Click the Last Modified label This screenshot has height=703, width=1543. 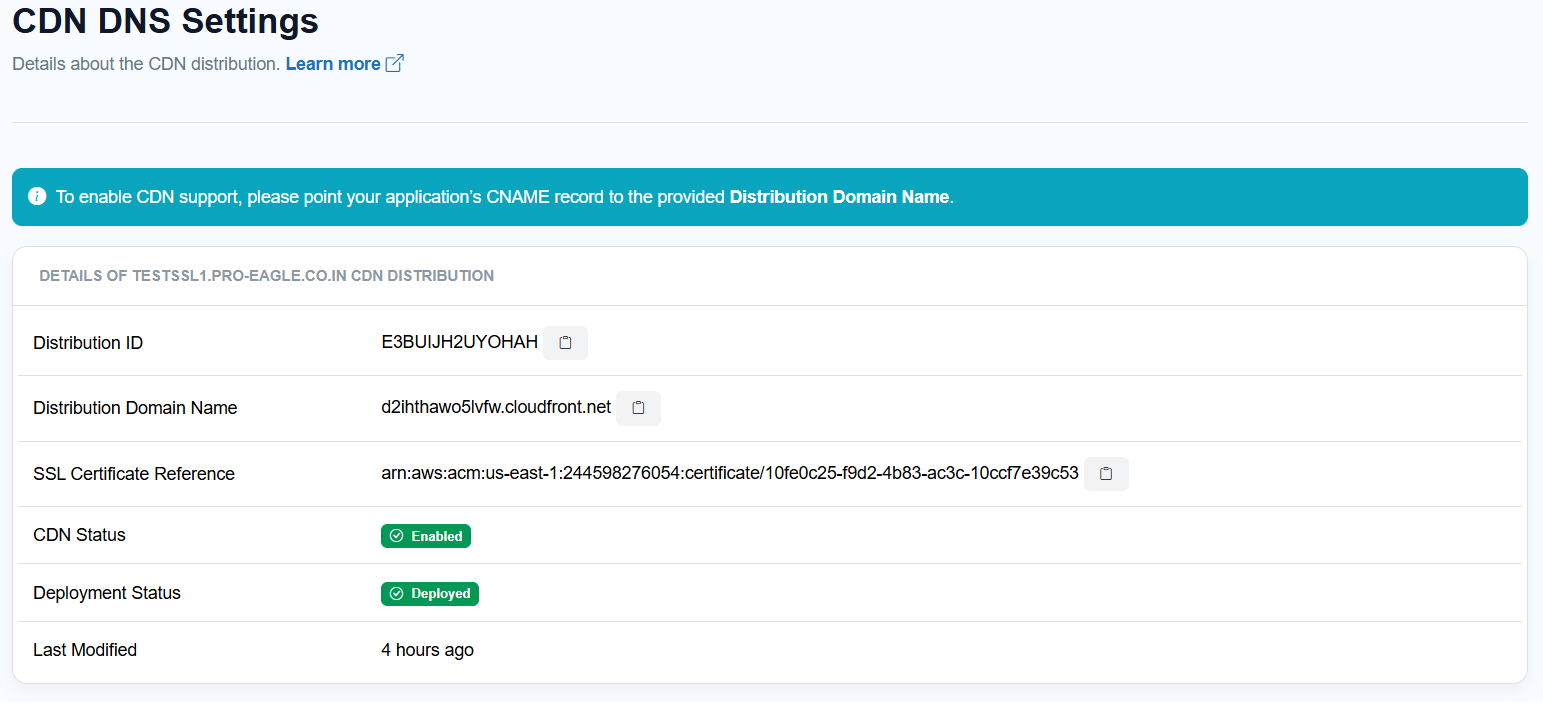click(x=85, y=650)
